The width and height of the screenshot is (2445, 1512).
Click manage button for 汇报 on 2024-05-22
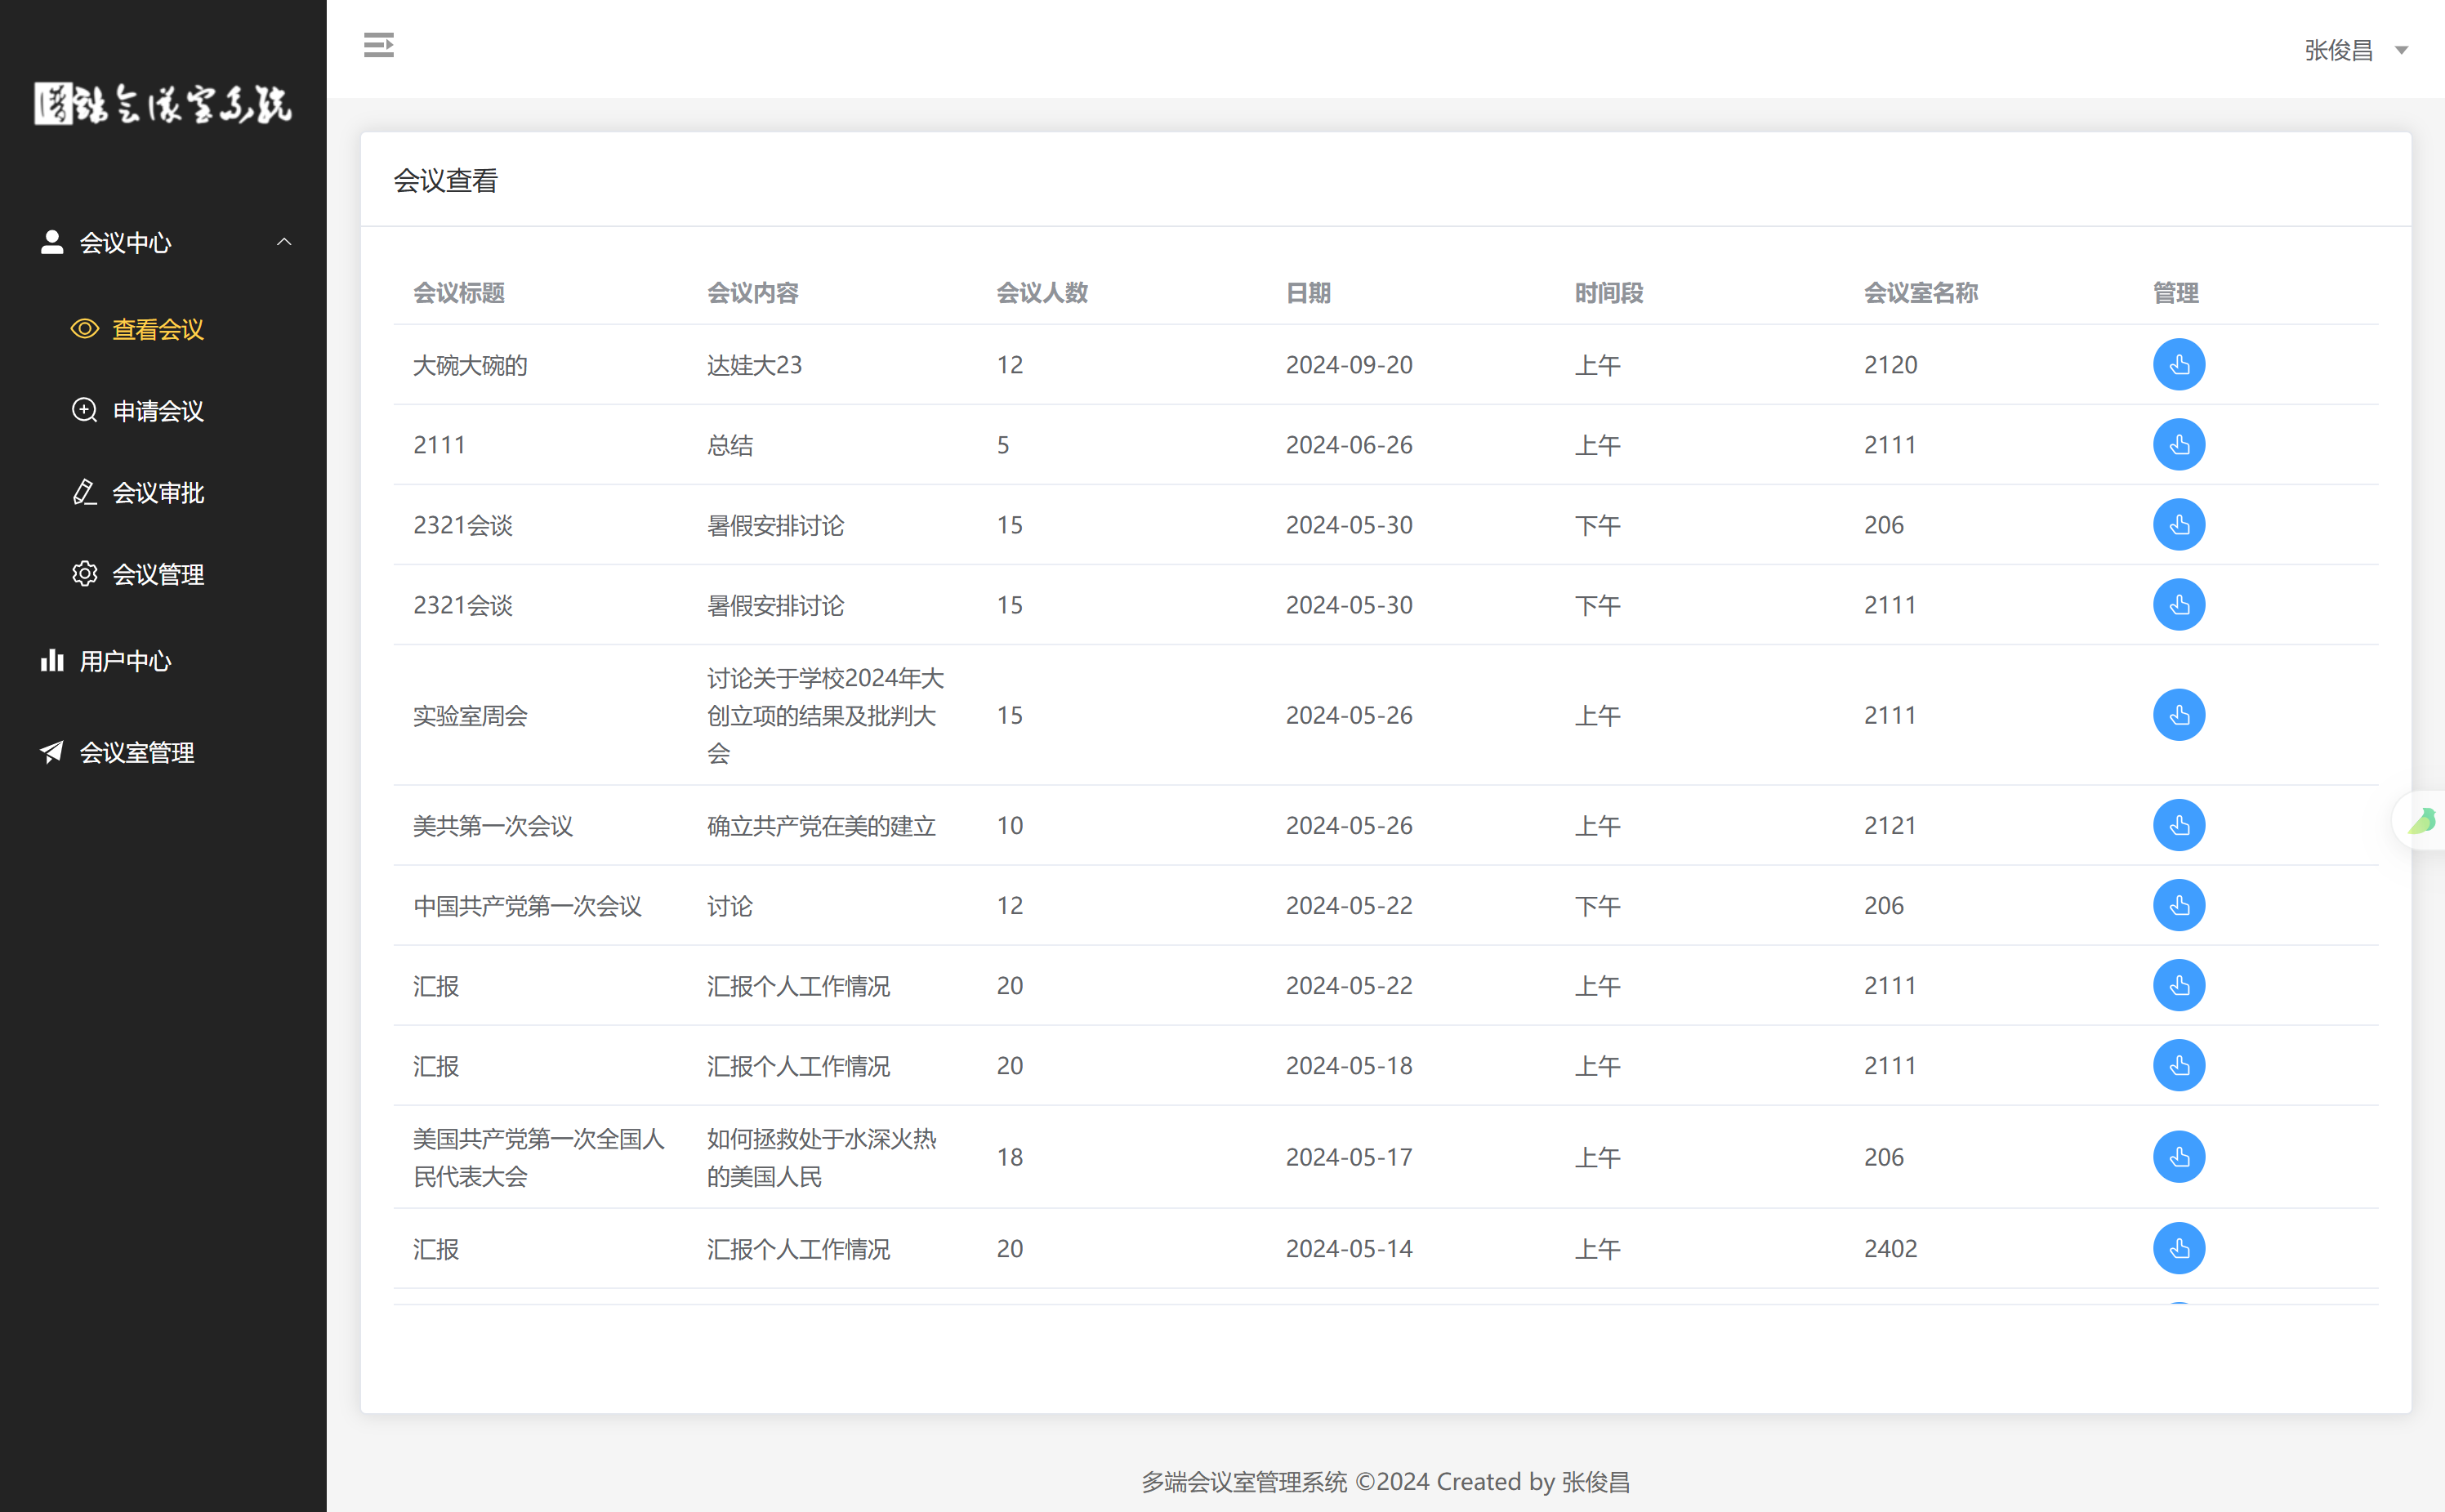(2179, 985)
